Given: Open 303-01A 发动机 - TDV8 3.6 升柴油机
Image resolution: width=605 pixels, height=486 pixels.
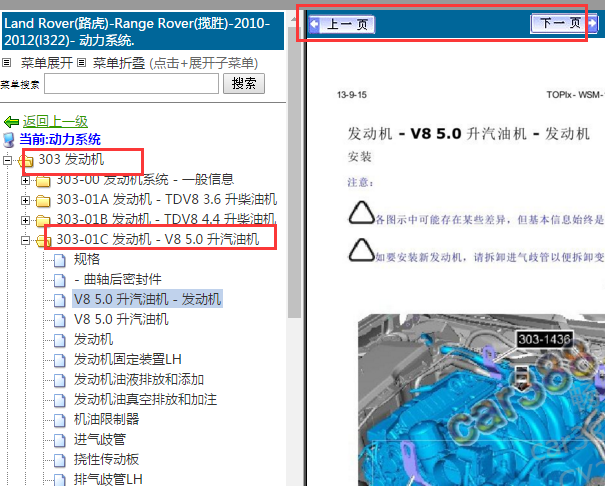Looking at the screenshot, I should pos(167,199).
